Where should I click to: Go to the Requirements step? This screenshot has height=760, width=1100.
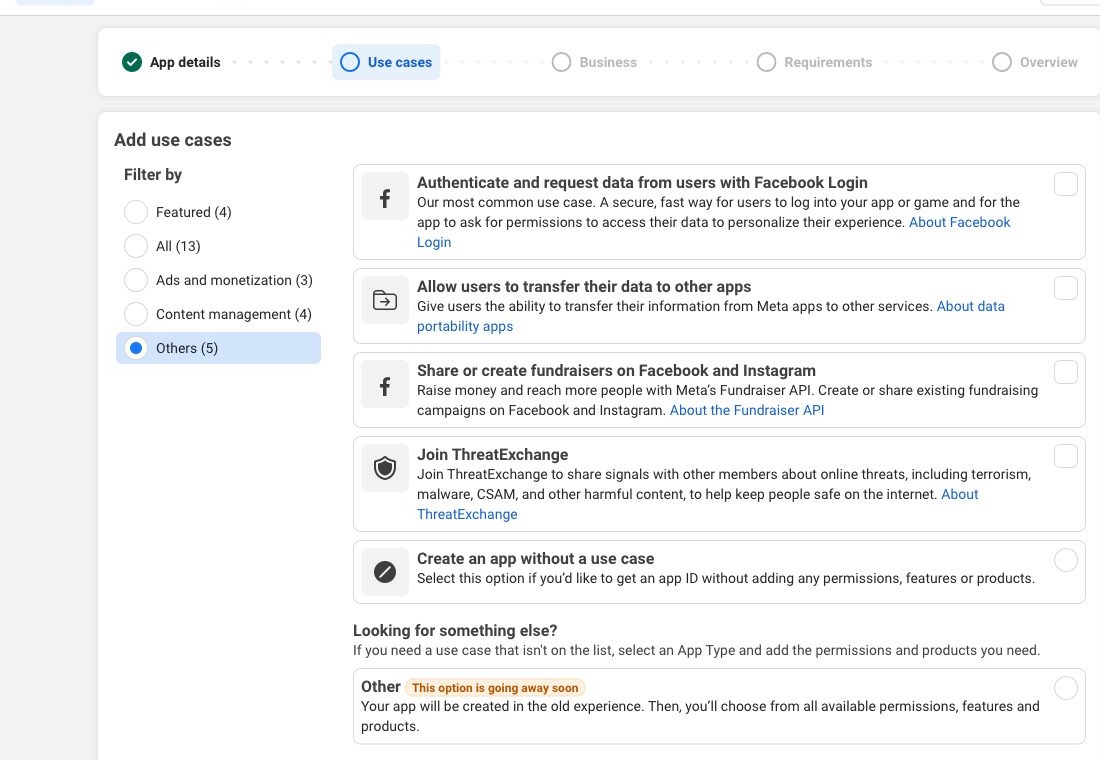pos(815,62)
